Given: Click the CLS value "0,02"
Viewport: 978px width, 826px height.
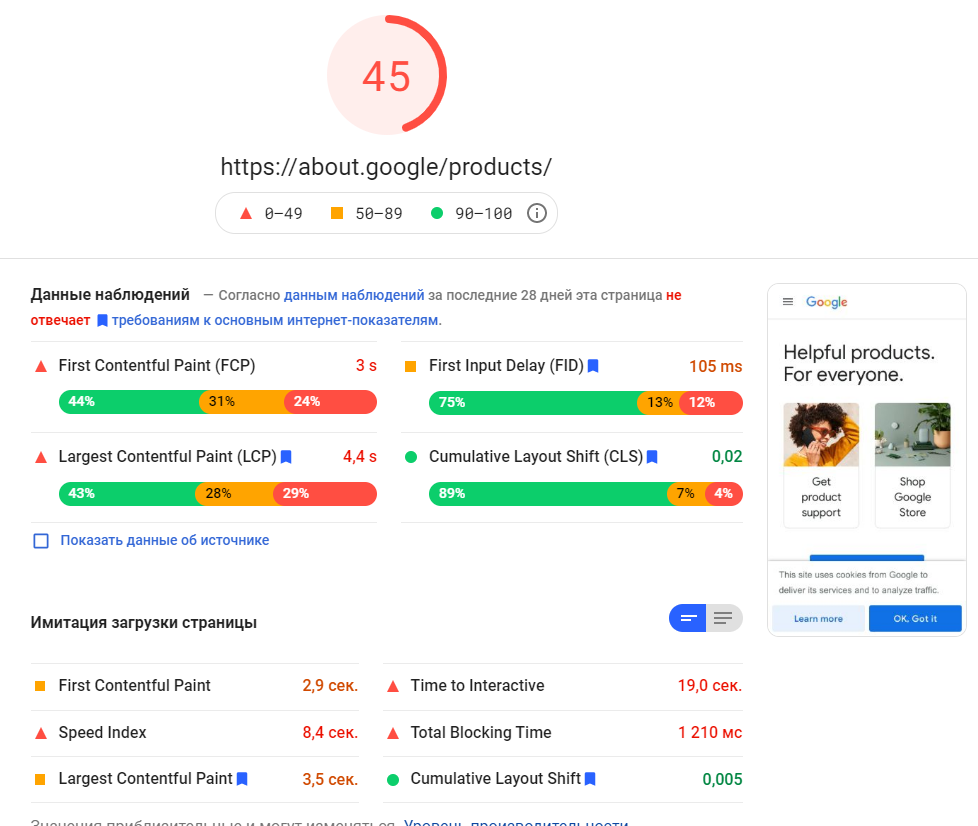Looking at the screenshot, I should tap(727, 457).
